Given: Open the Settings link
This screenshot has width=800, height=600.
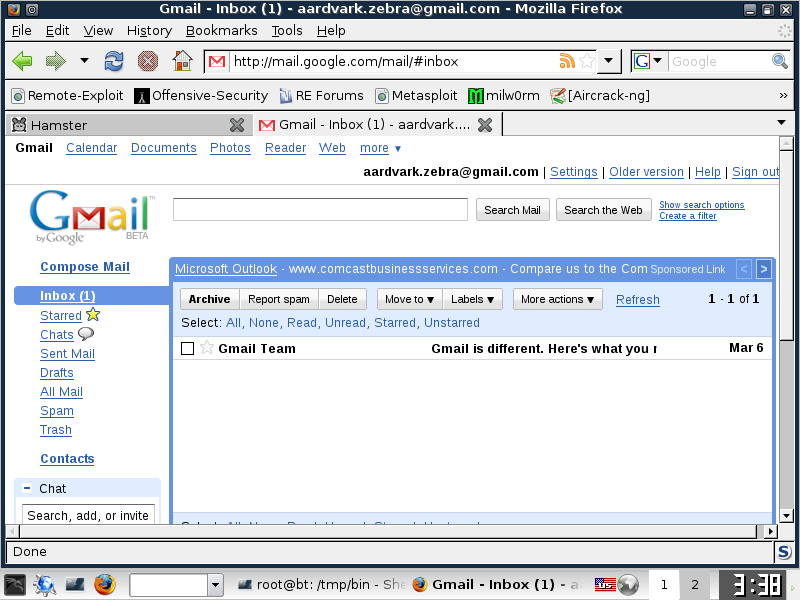Looking at the screenshot, I should pos(573,172).
